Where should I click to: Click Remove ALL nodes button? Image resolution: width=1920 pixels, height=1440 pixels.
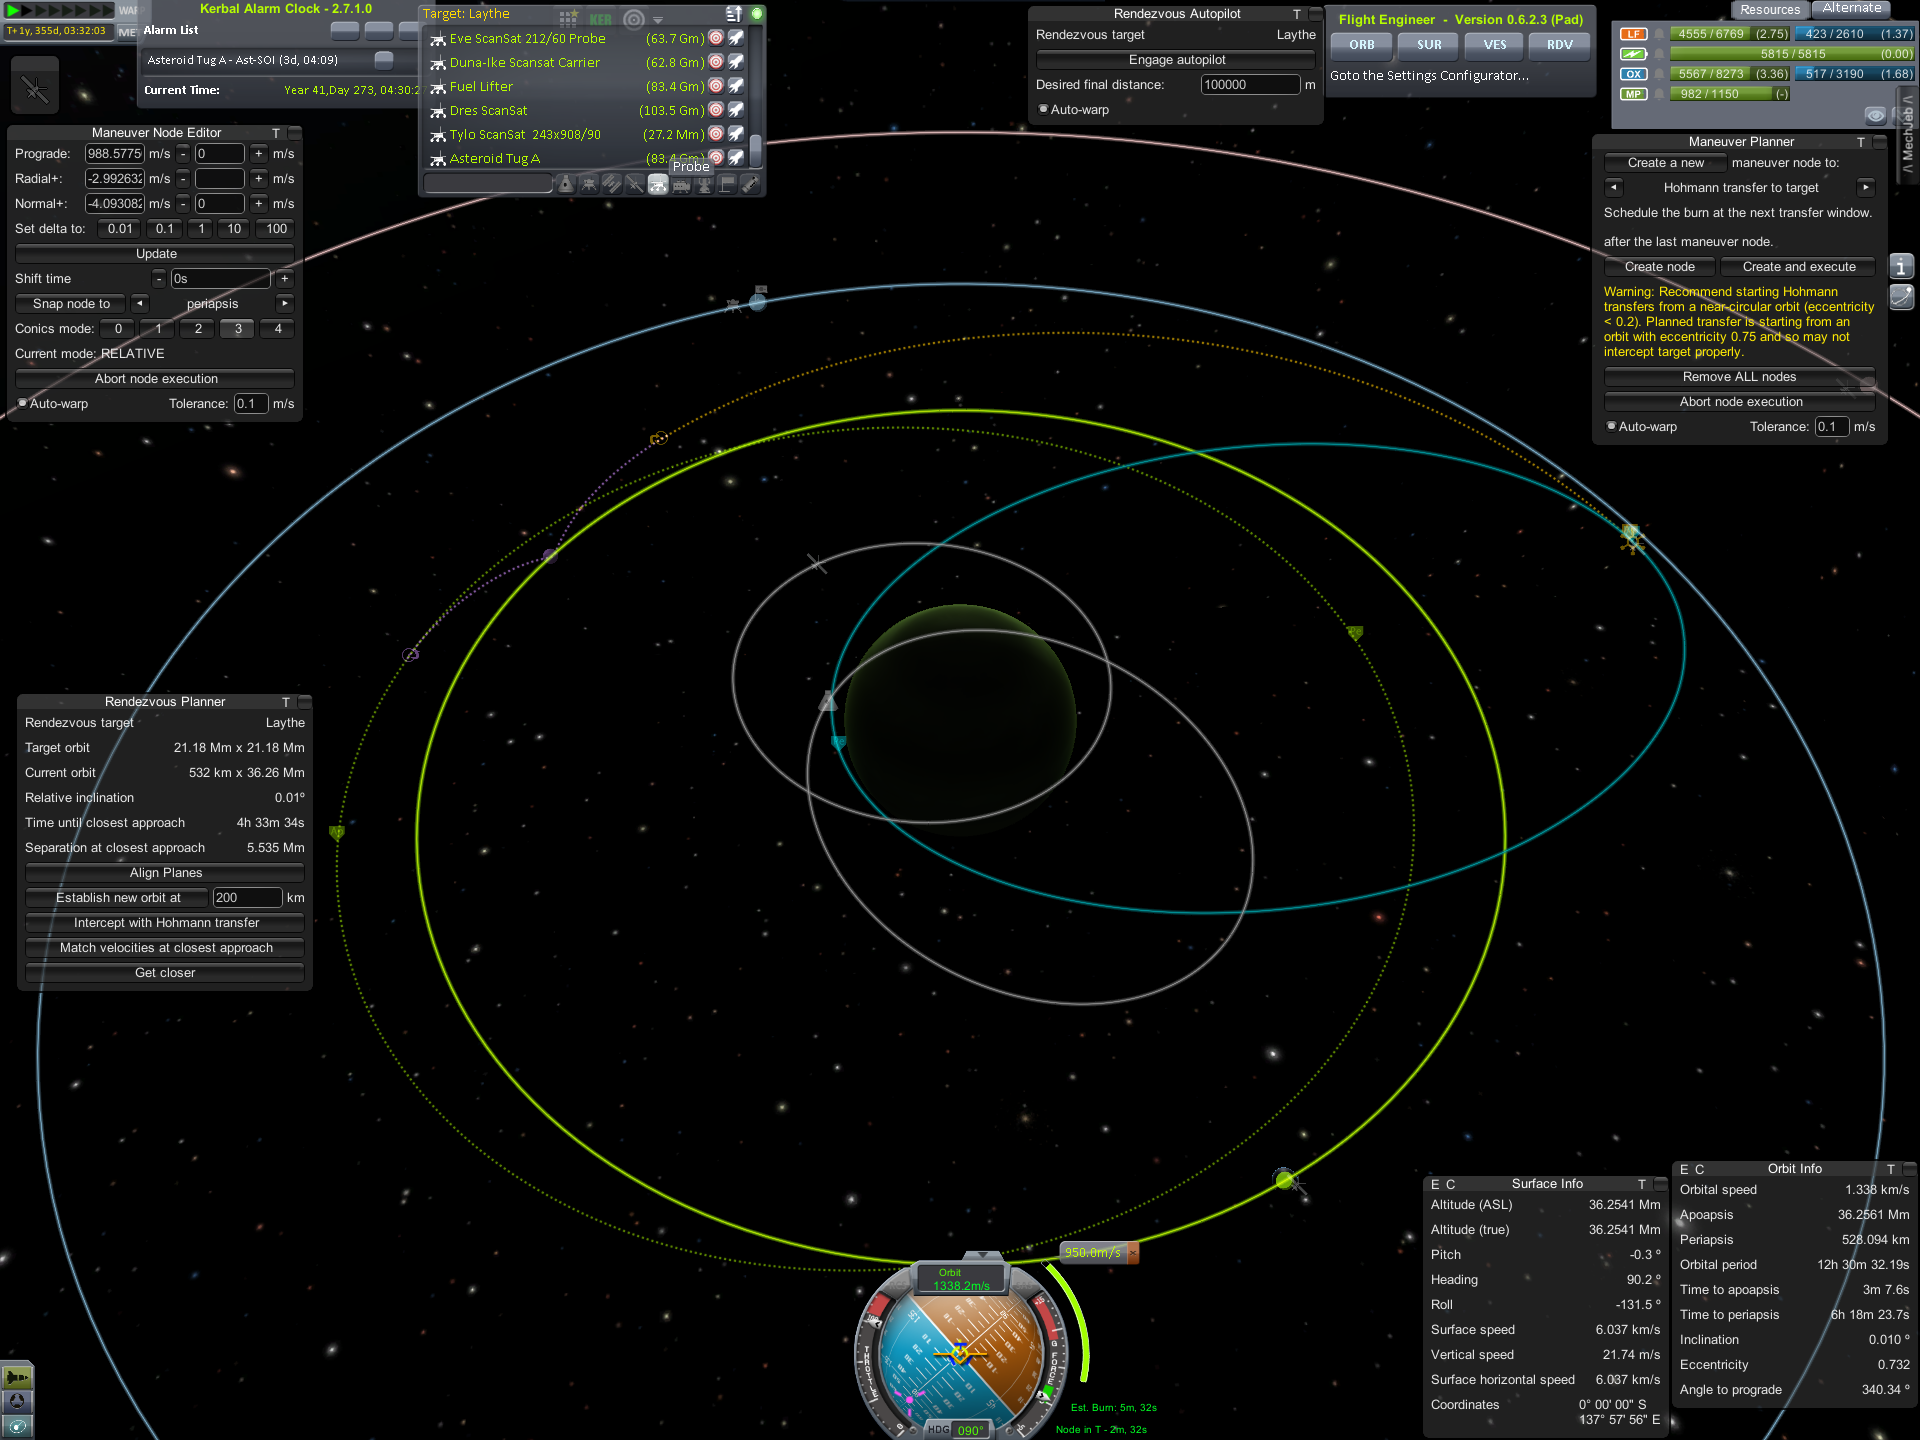coord(1740,377)
